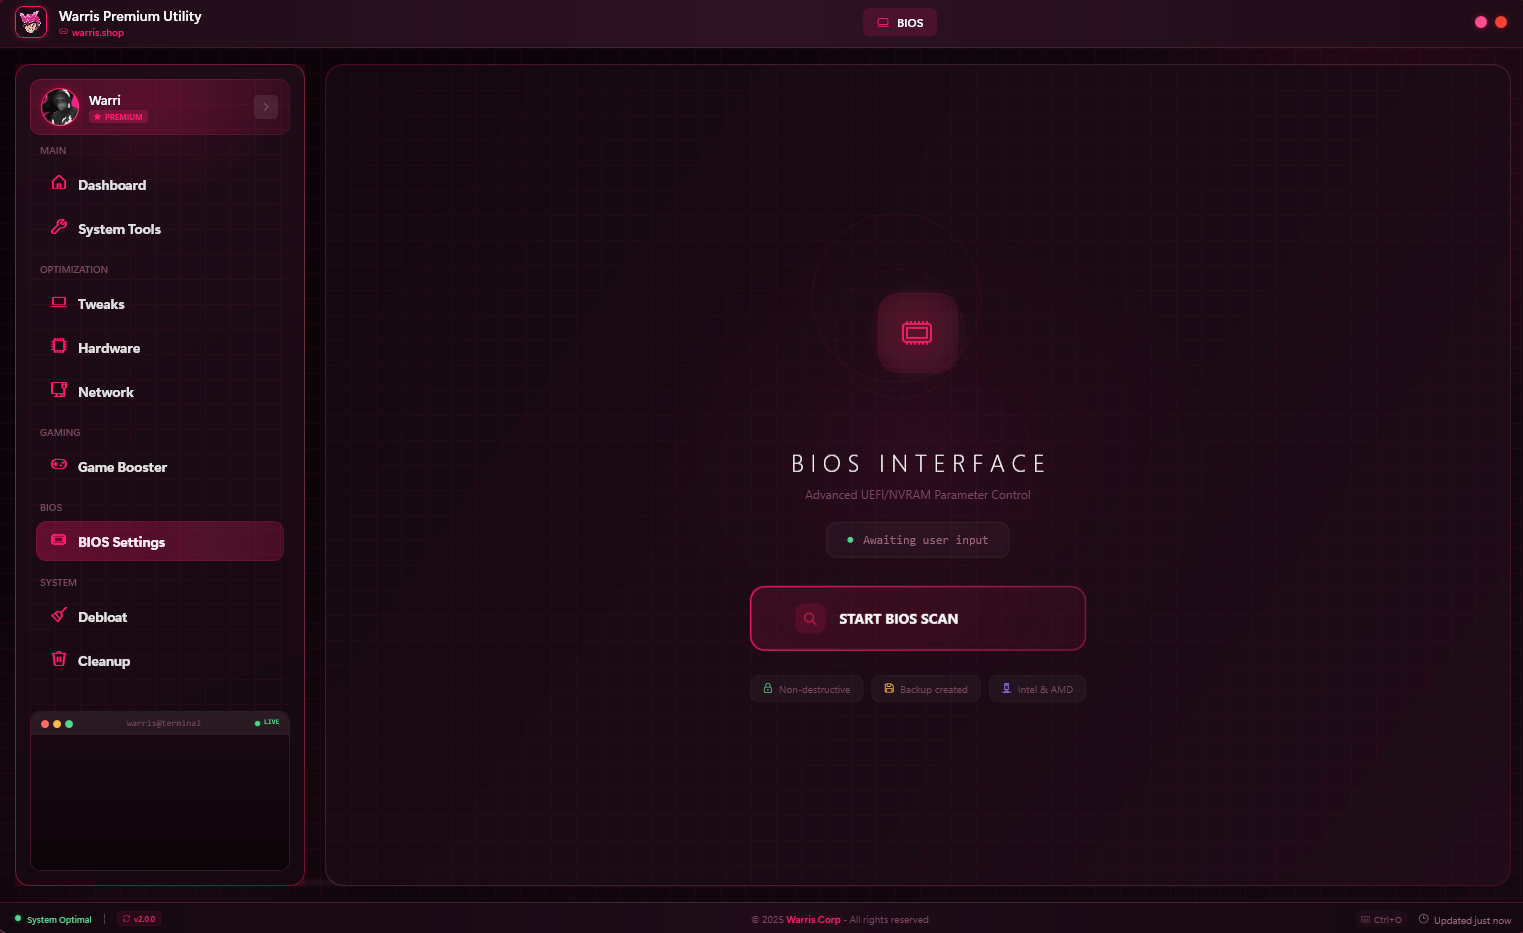Click the Cleanup trash icon
This screenshot has height=933, width=1523.
pos(59,660)
